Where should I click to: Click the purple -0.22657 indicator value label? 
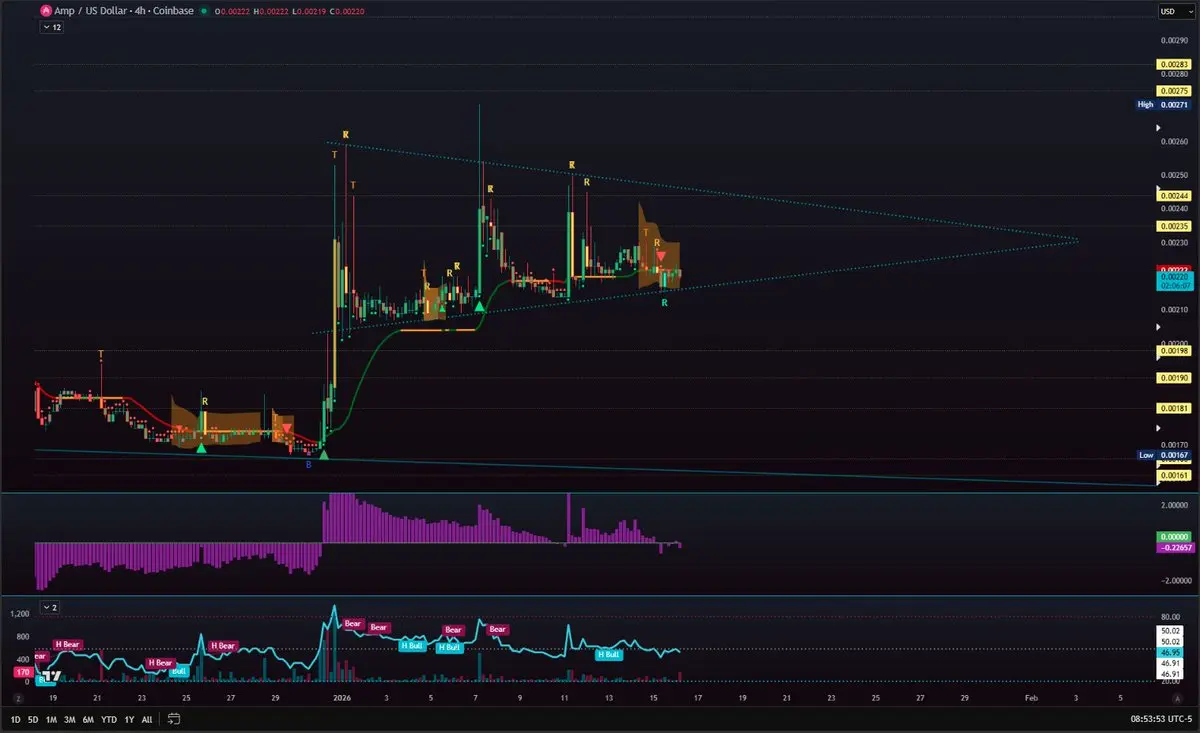[x=1174, y=548]
